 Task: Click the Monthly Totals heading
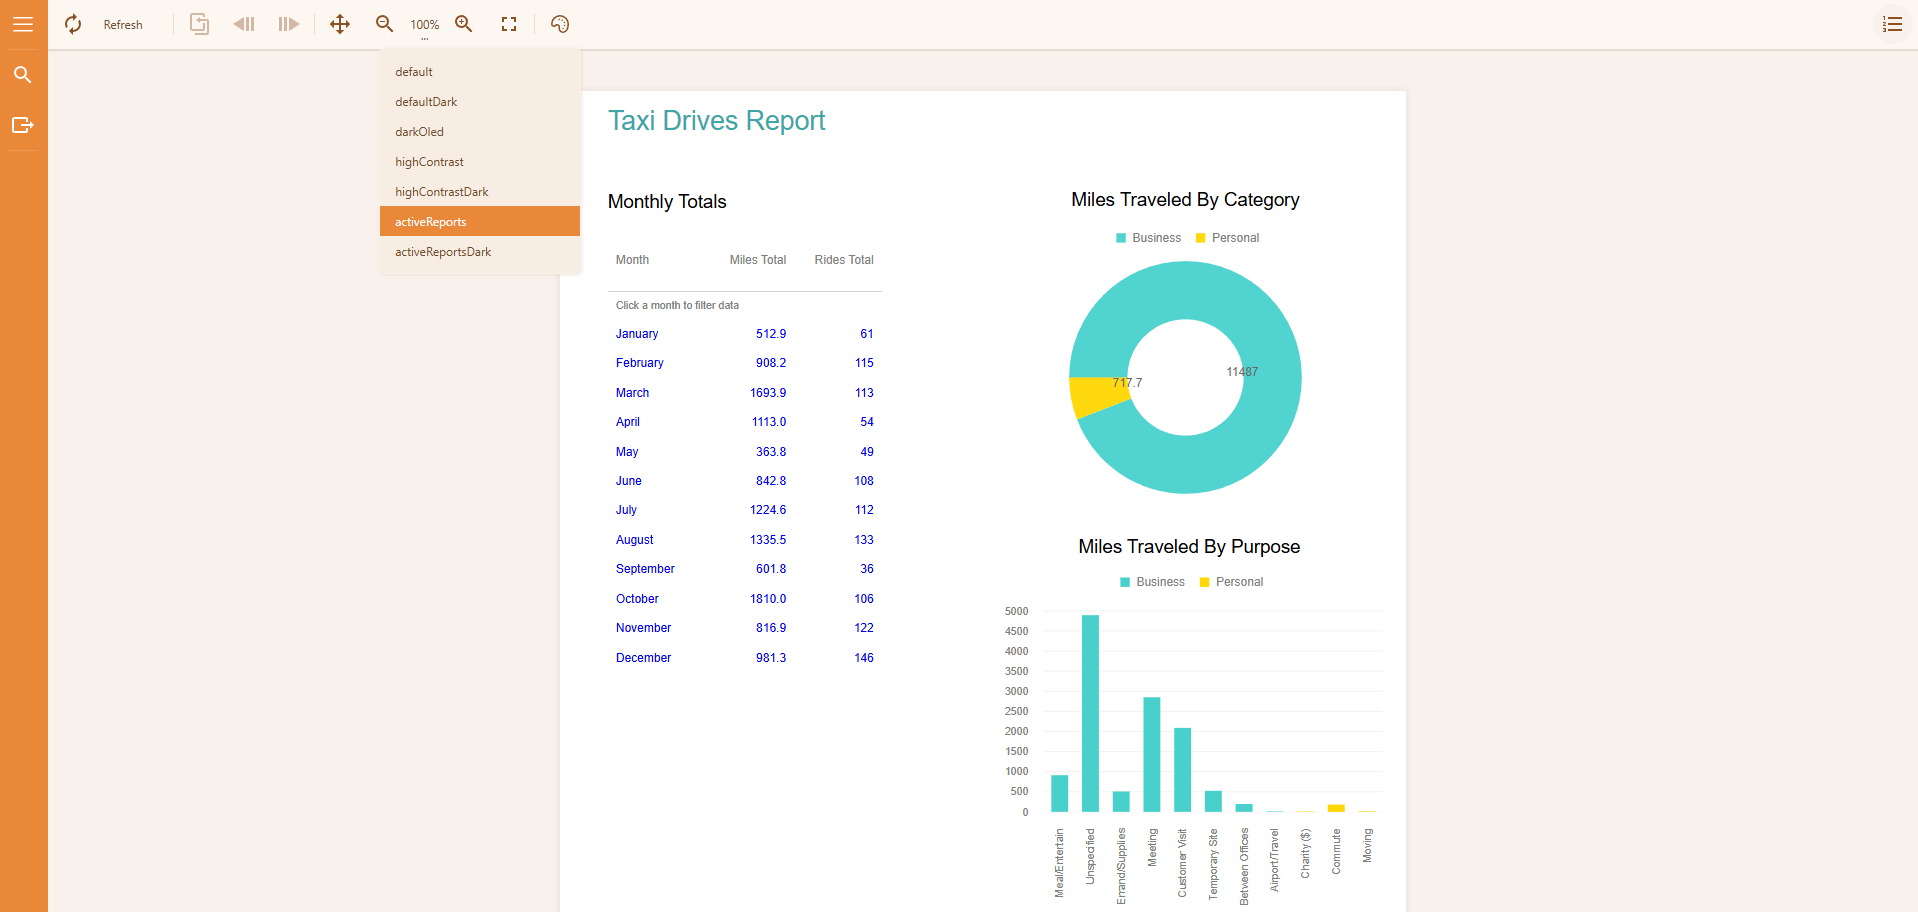click(667, 202)
